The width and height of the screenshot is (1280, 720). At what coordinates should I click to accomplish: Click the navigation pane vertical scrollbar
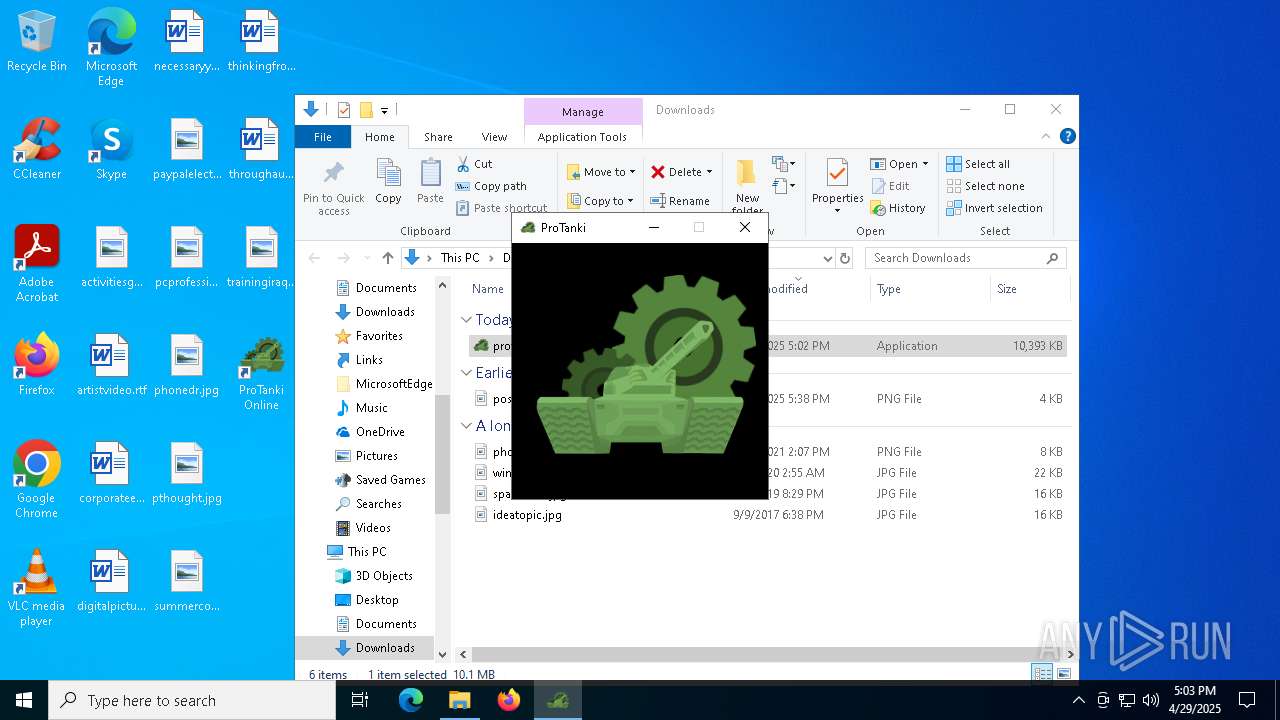[442, 452]
